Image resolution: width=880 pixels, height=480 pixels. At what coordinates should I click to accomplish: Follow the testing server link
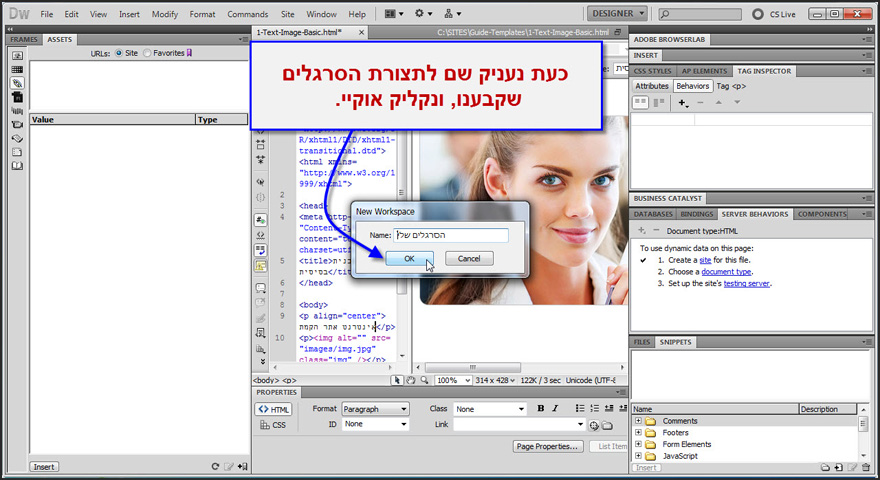tap(746, 284)
